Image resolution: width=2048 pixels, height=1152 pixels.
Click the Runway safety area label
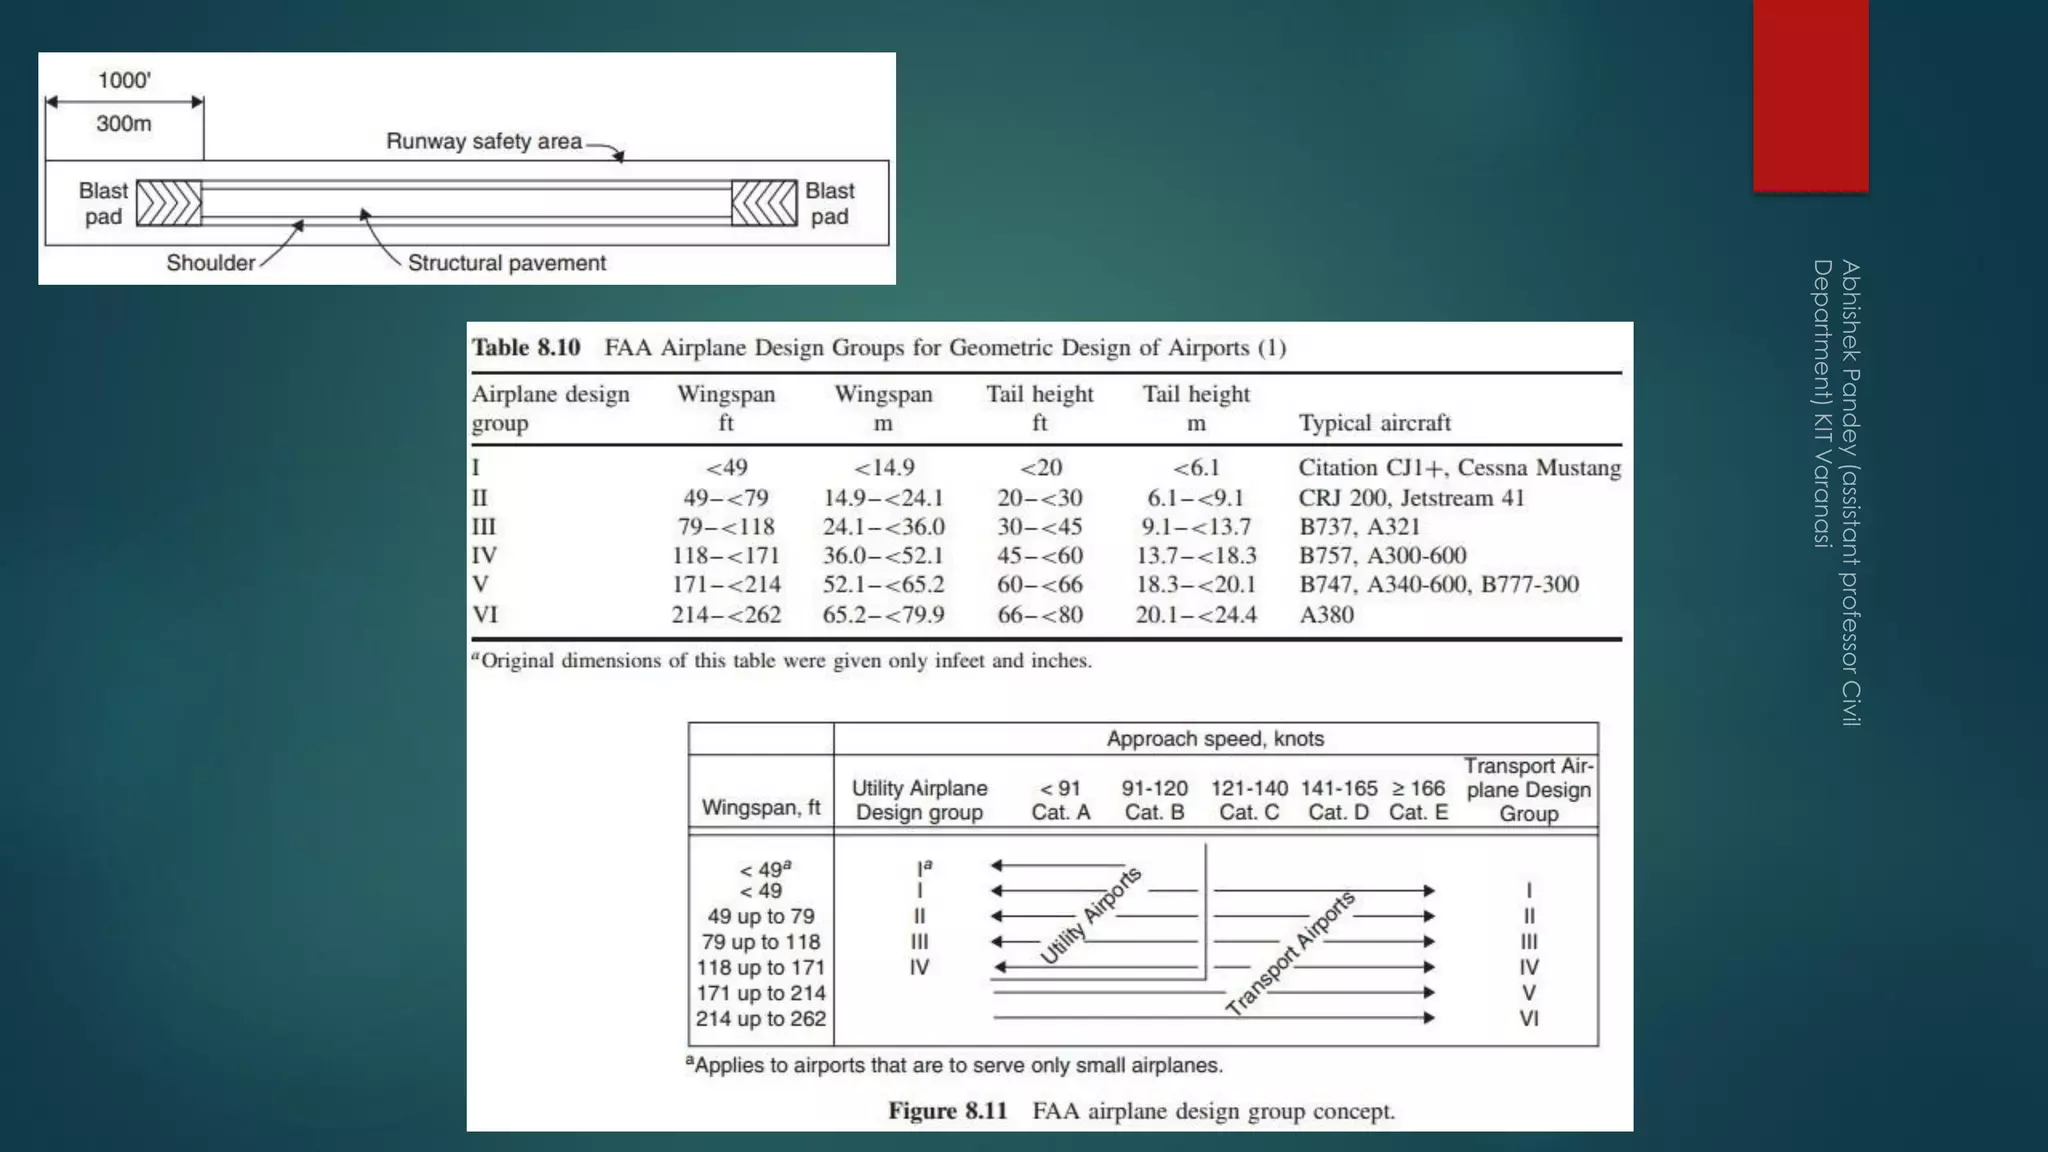pyautogui.click(x=484, y=142)
